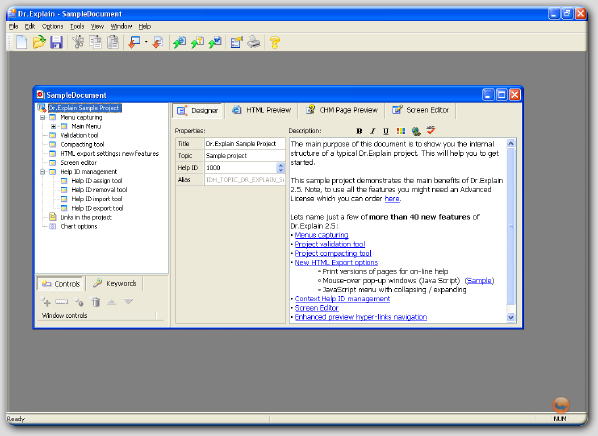Image resolution: width=598 pixels, height=436 pixels.
Task: Open a project with the folder icon
Action: point(39,42)
